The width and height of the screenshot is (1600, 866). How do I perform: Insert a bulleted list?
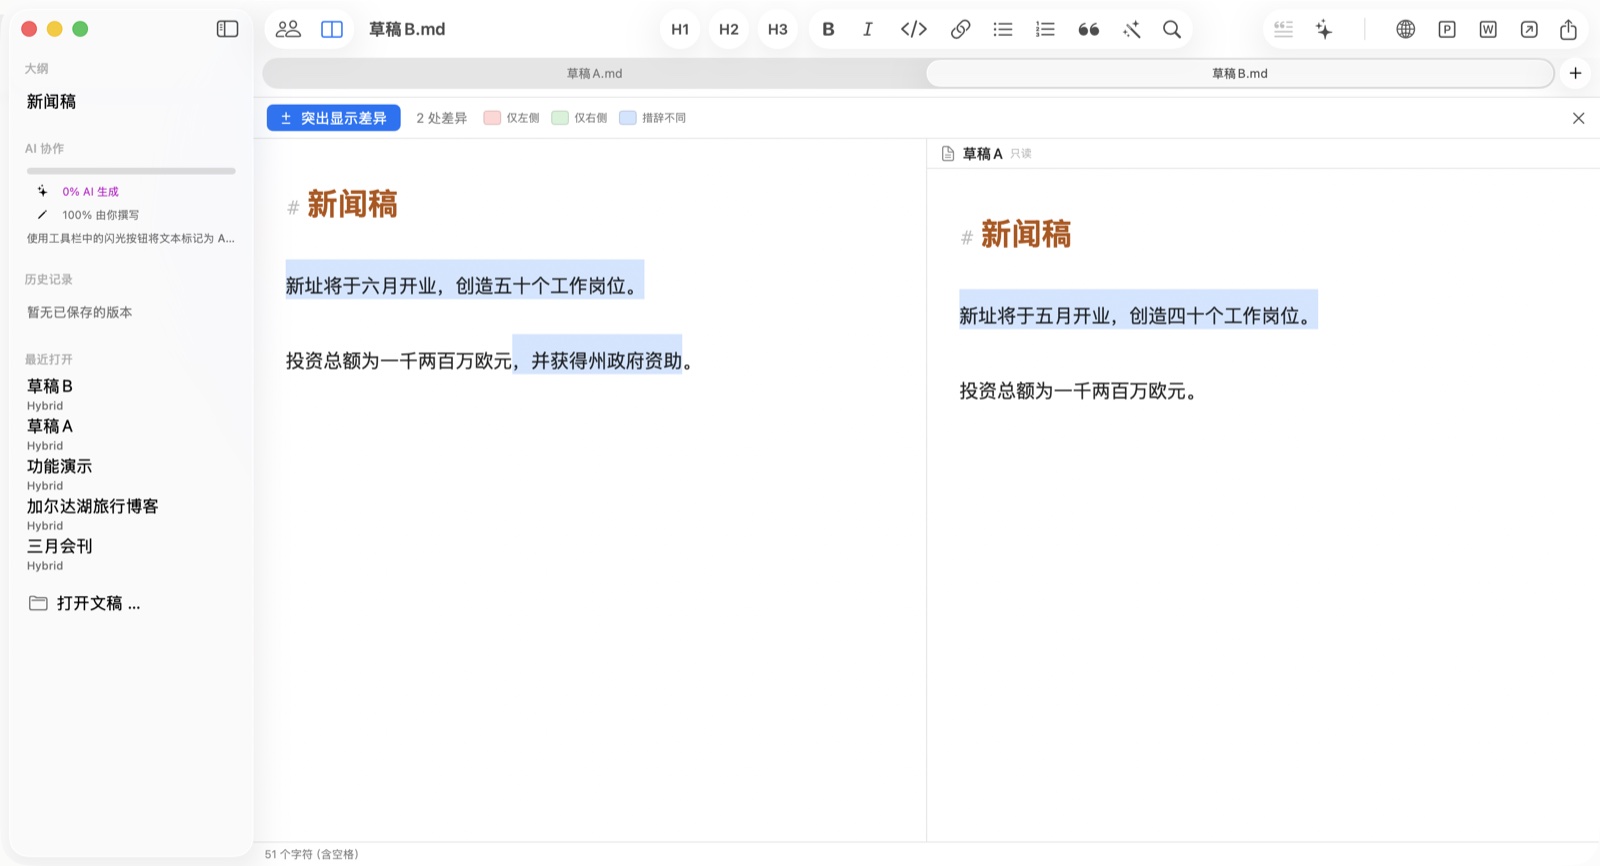tap(1003, 29)
